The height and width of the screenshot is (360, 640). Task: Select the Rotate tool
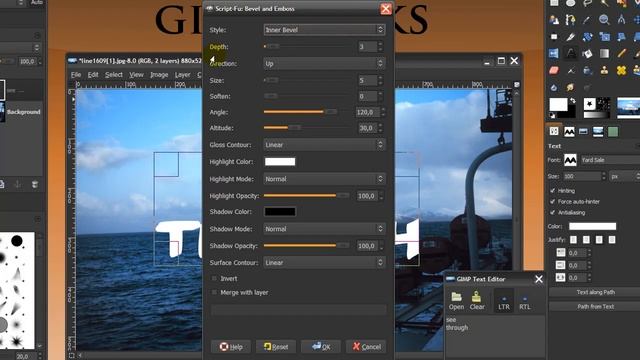point(587,37)
